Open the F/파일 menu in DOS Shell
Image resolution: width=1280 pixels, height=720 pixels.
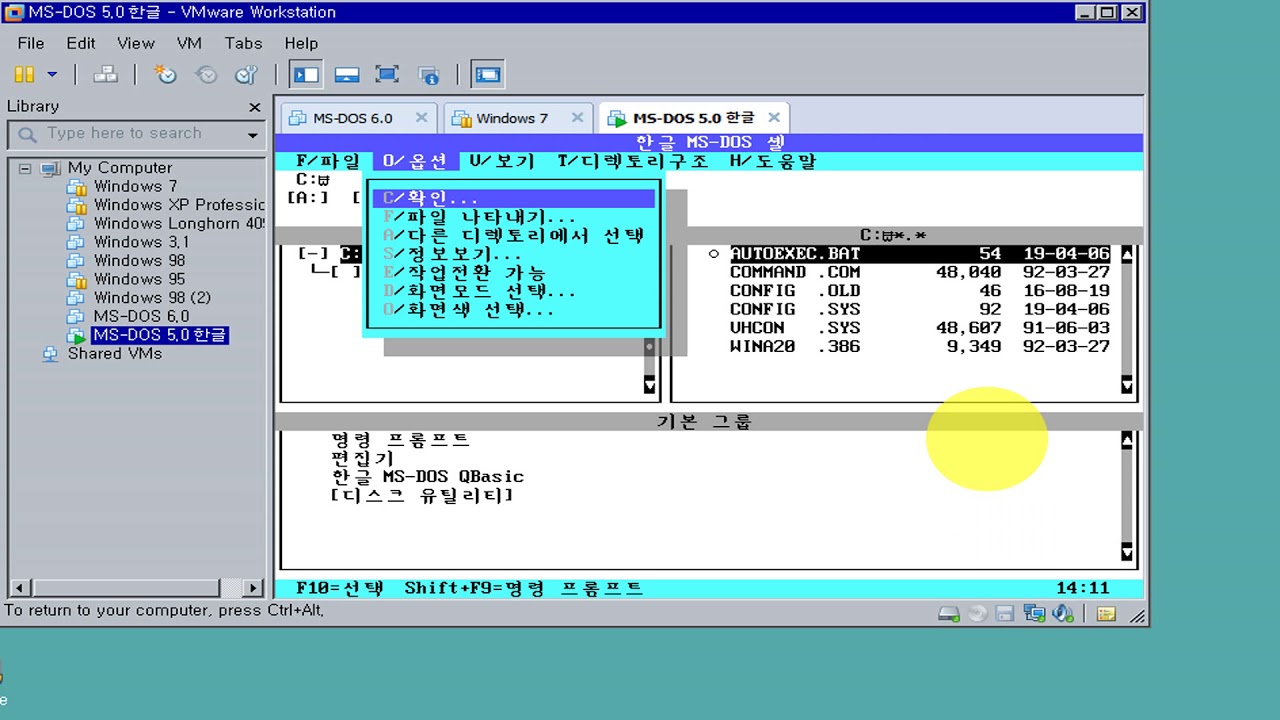tap(328, 161)
